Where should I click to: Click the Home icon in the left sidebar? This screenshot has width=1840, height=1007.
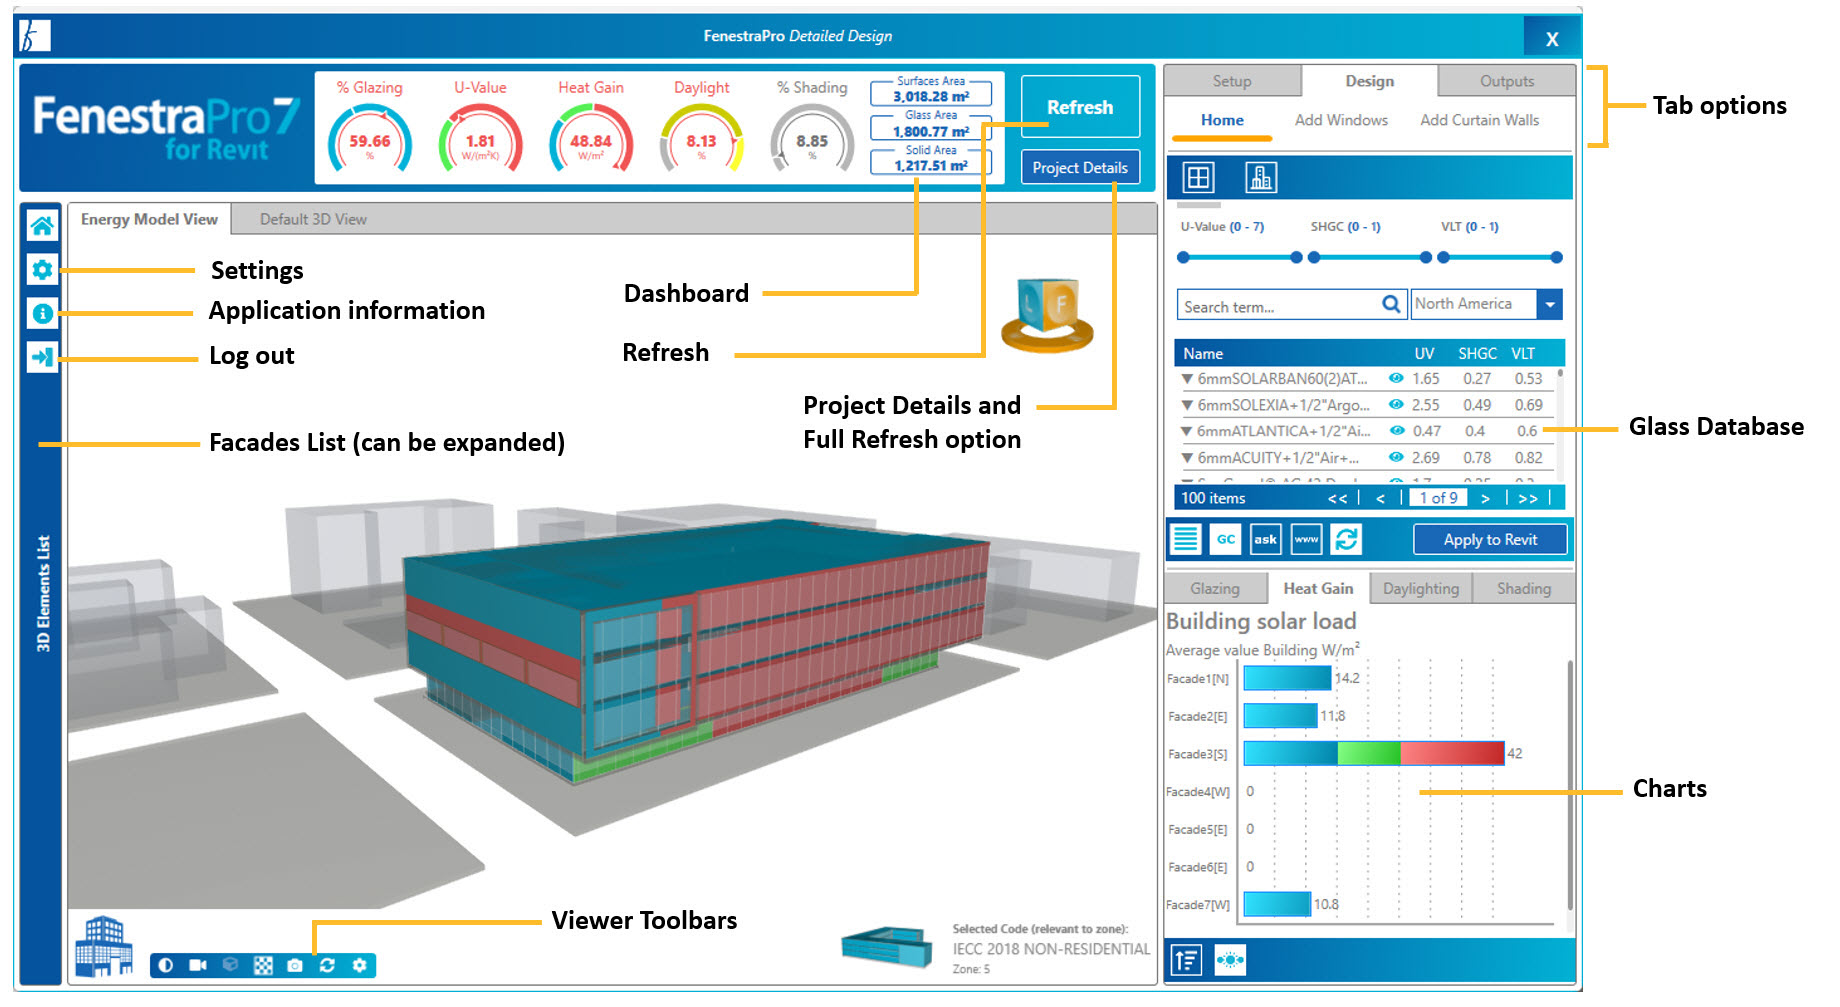click(x=42, y=226)
